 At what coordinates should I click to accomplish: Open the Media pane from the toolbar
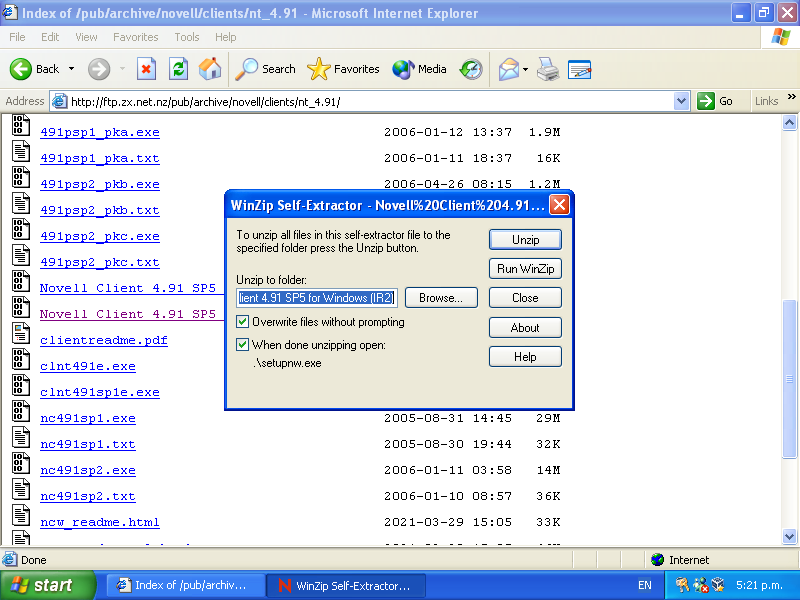(419, 69)
